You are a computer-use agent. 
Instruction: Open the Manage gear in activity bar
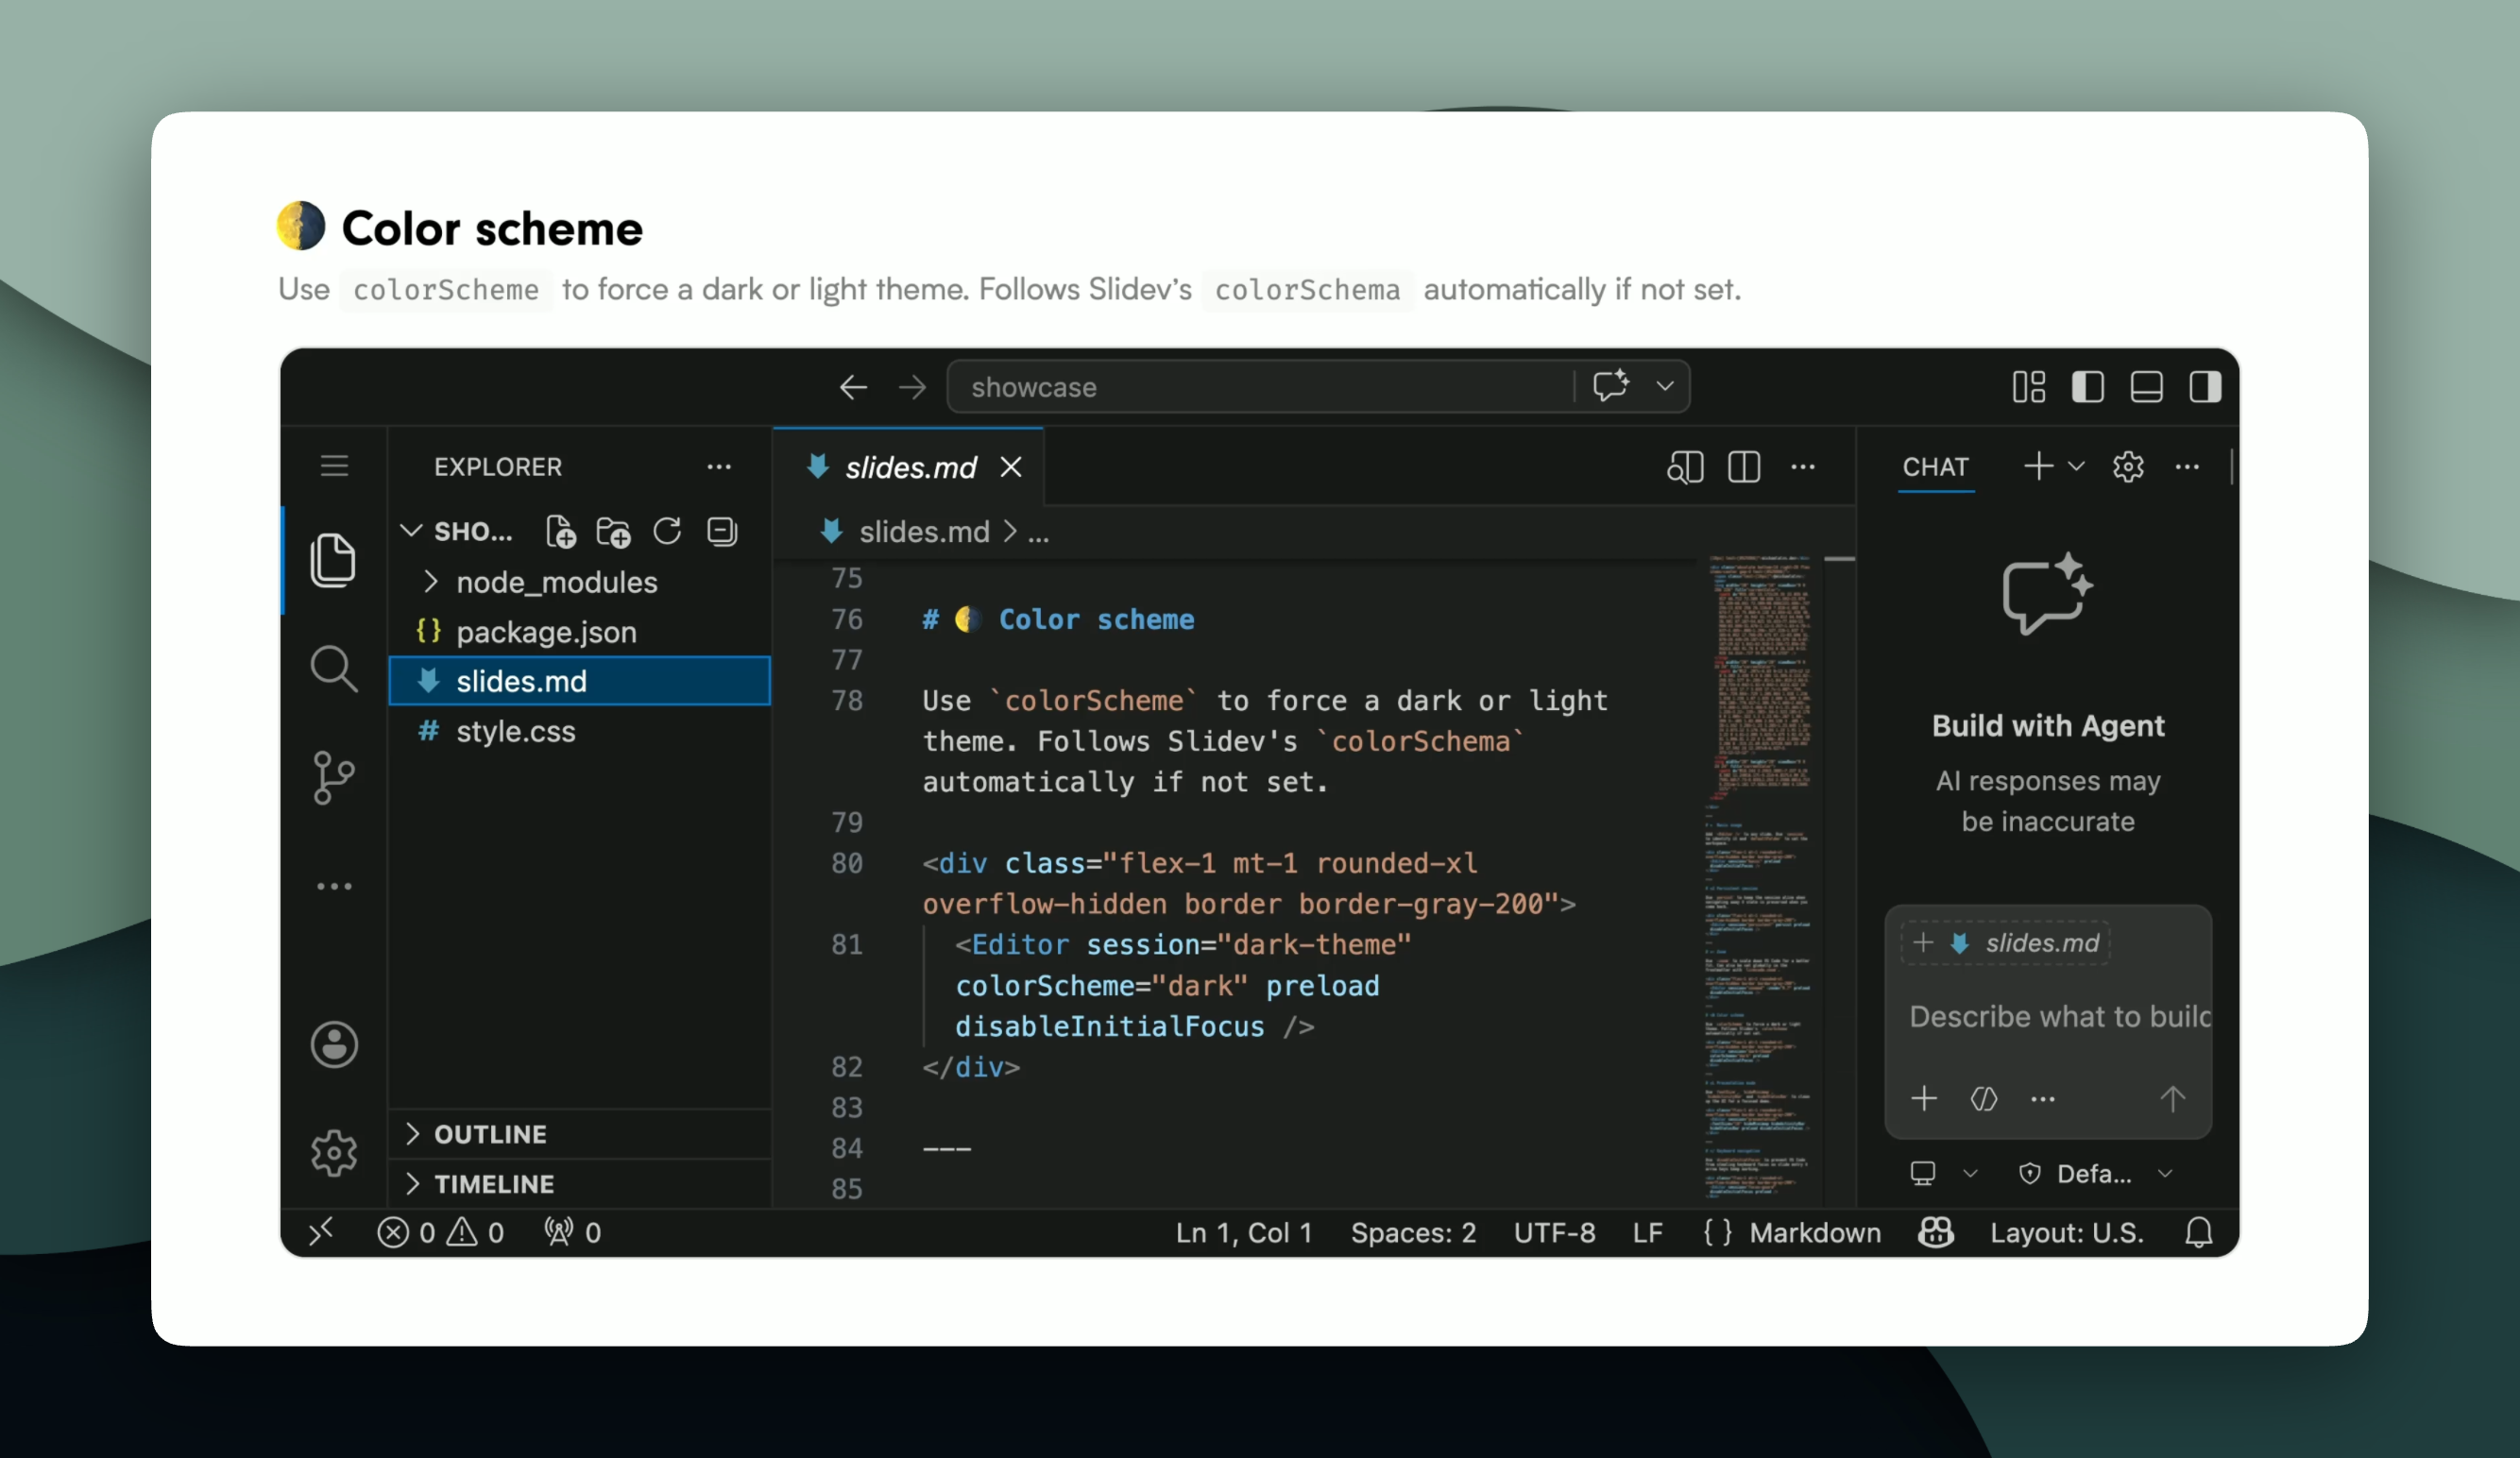click(x=333, y=1154)
